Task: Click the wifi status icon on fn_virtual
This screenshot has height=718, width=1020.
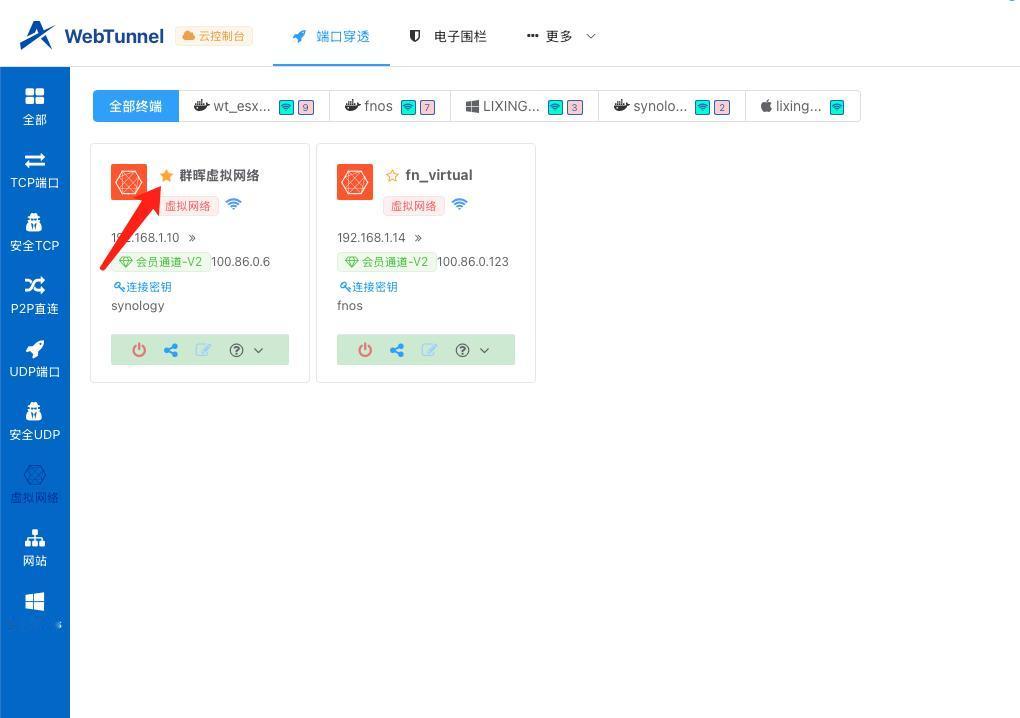Action: (x=459, y=204)
